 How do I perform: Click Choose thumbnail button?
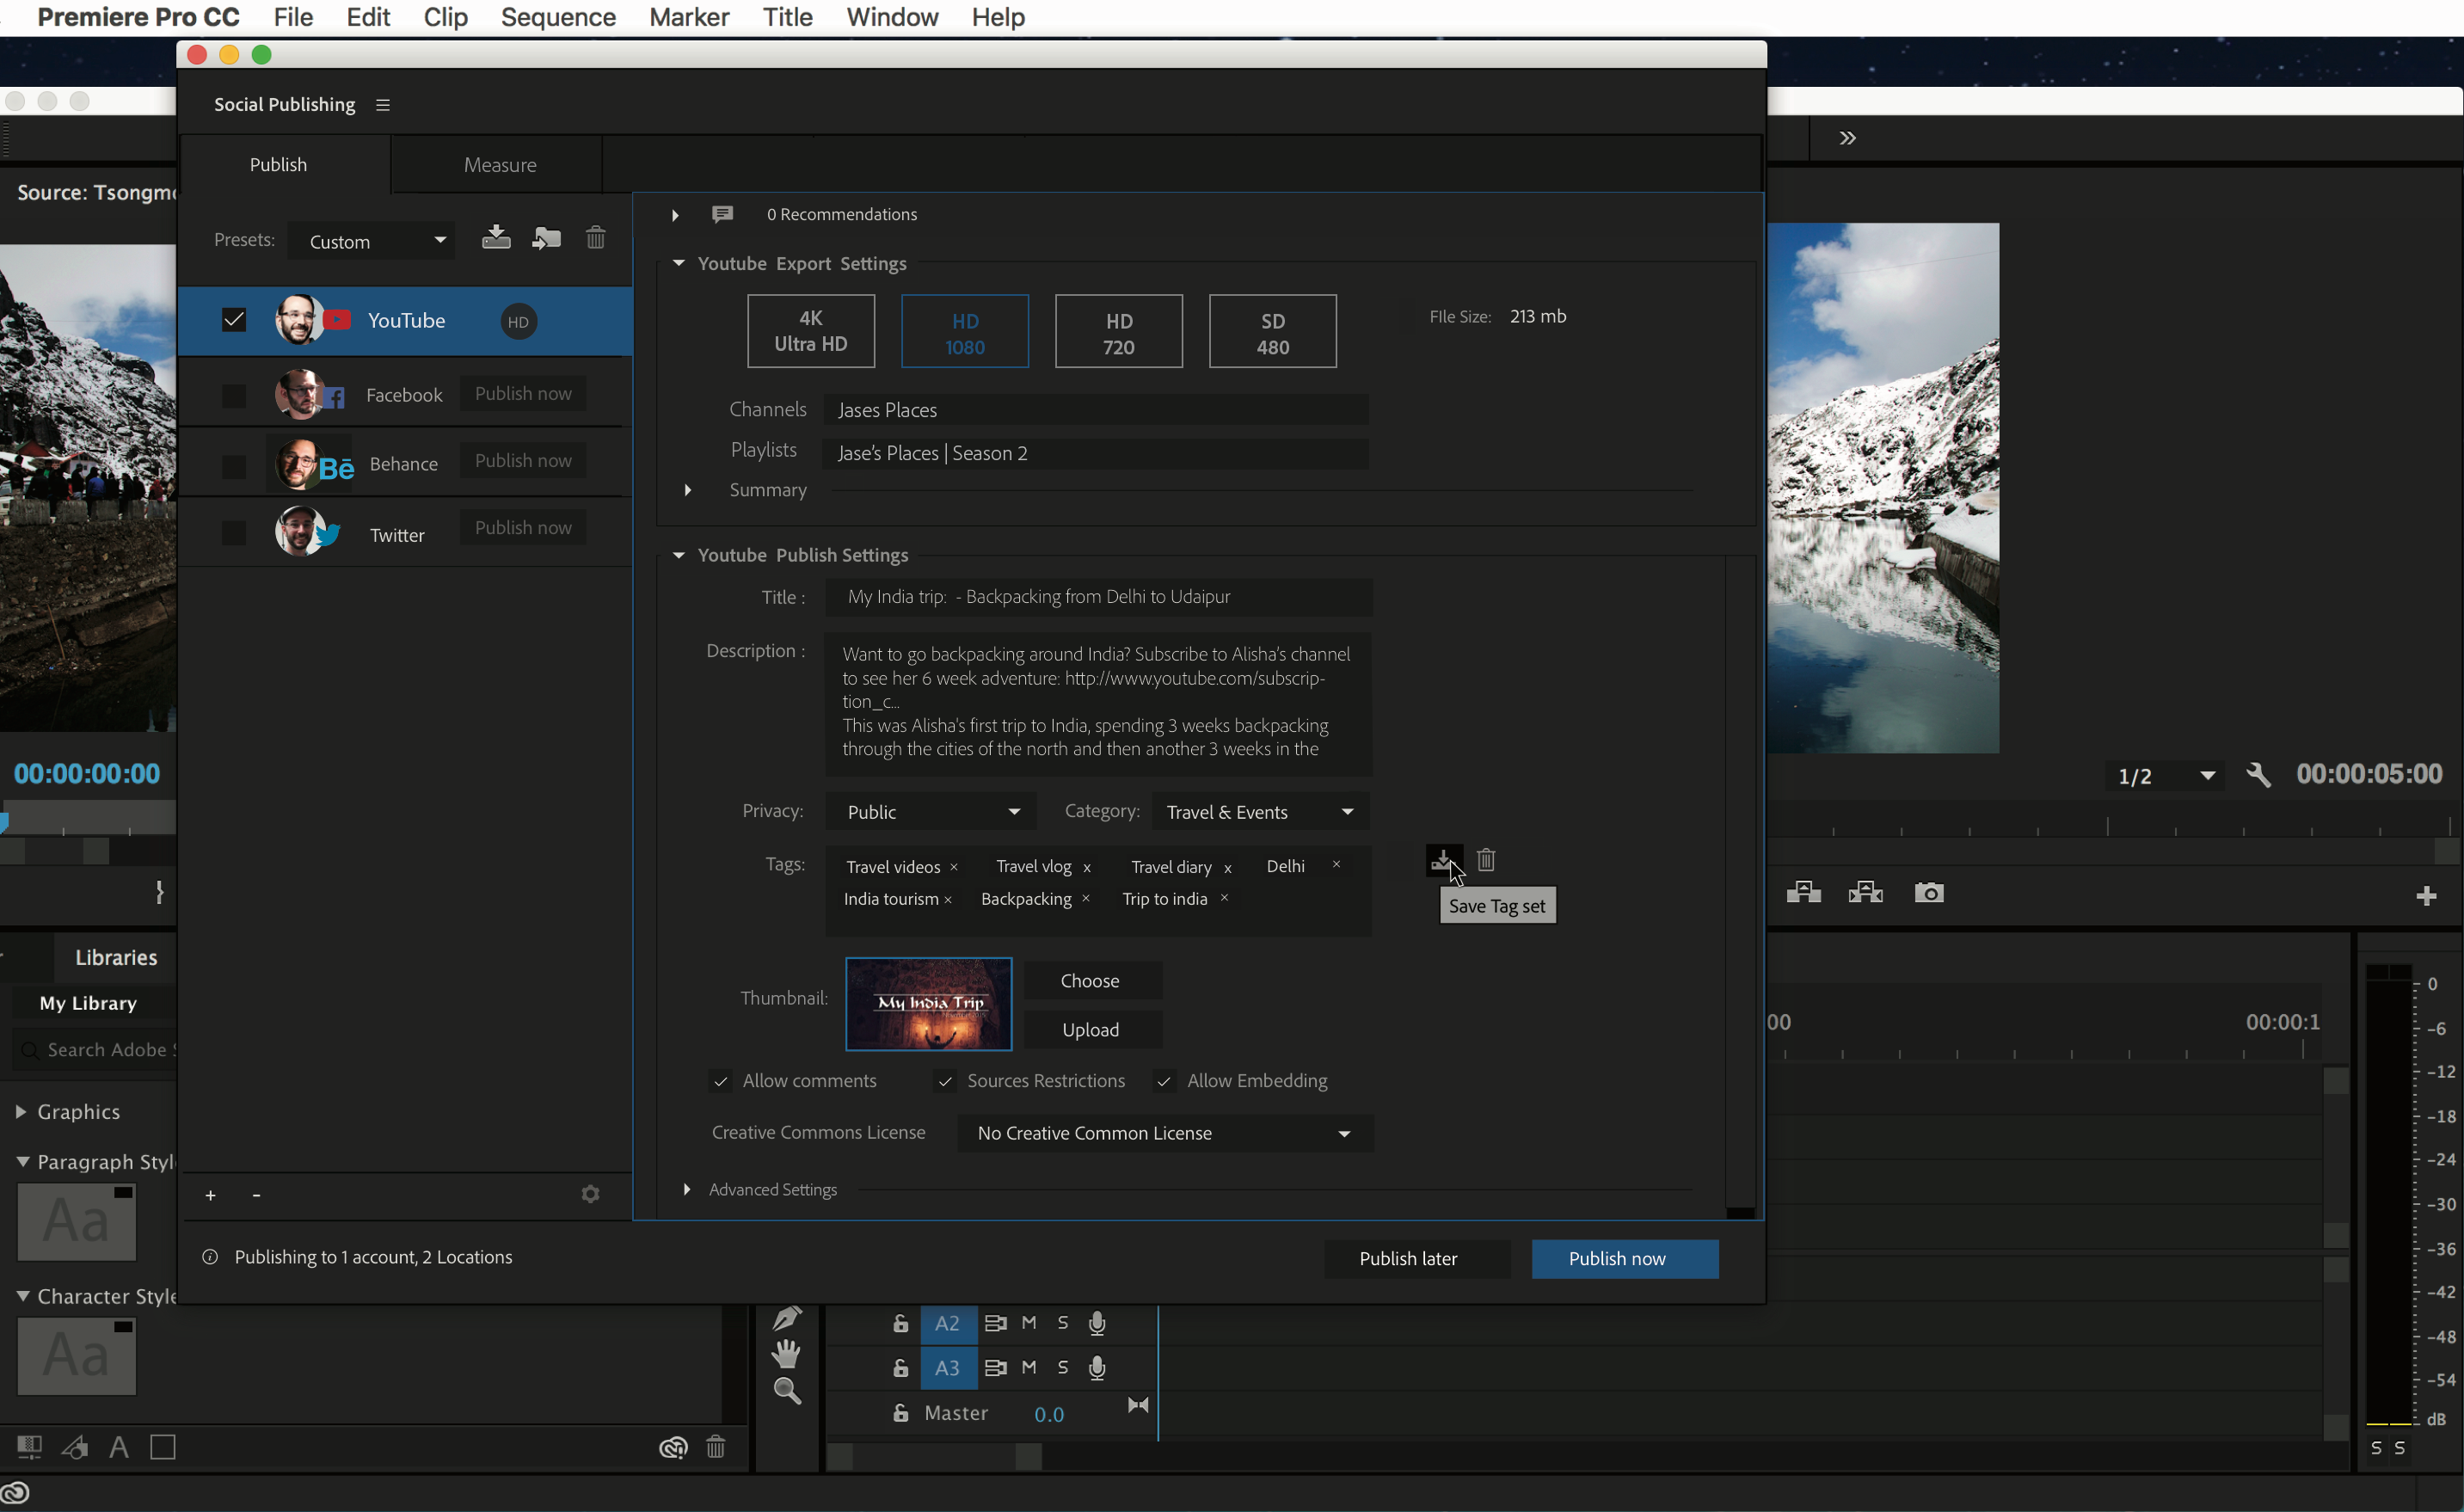[x=1092, y=980]
